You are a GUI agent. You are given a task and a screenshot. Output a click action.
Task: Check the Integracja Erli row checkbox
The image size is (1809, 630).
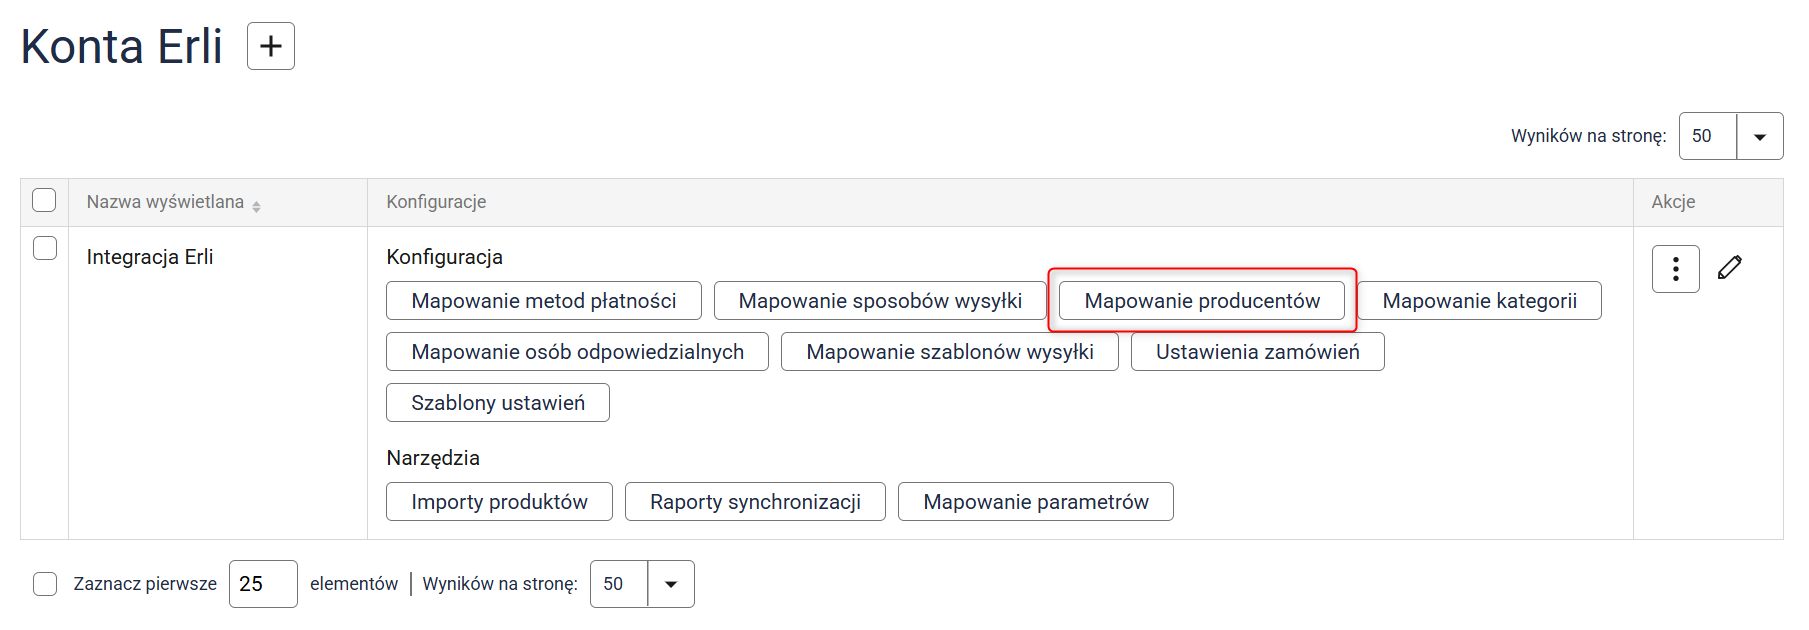click(x=45, y=248)
